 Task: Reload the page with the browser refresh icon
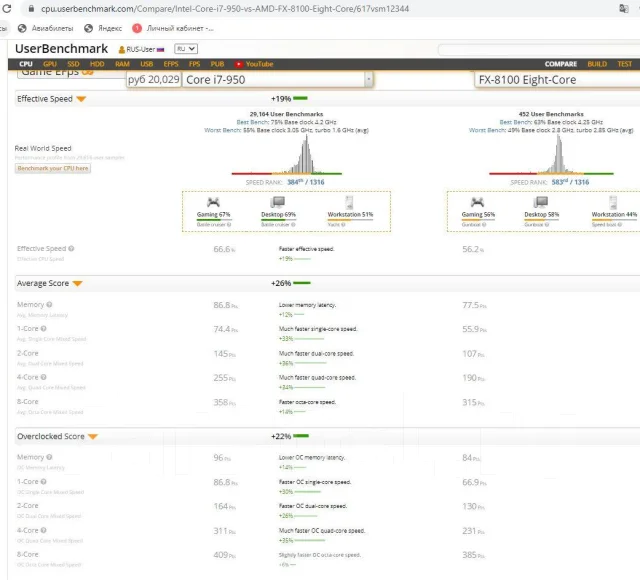[6, 8]
